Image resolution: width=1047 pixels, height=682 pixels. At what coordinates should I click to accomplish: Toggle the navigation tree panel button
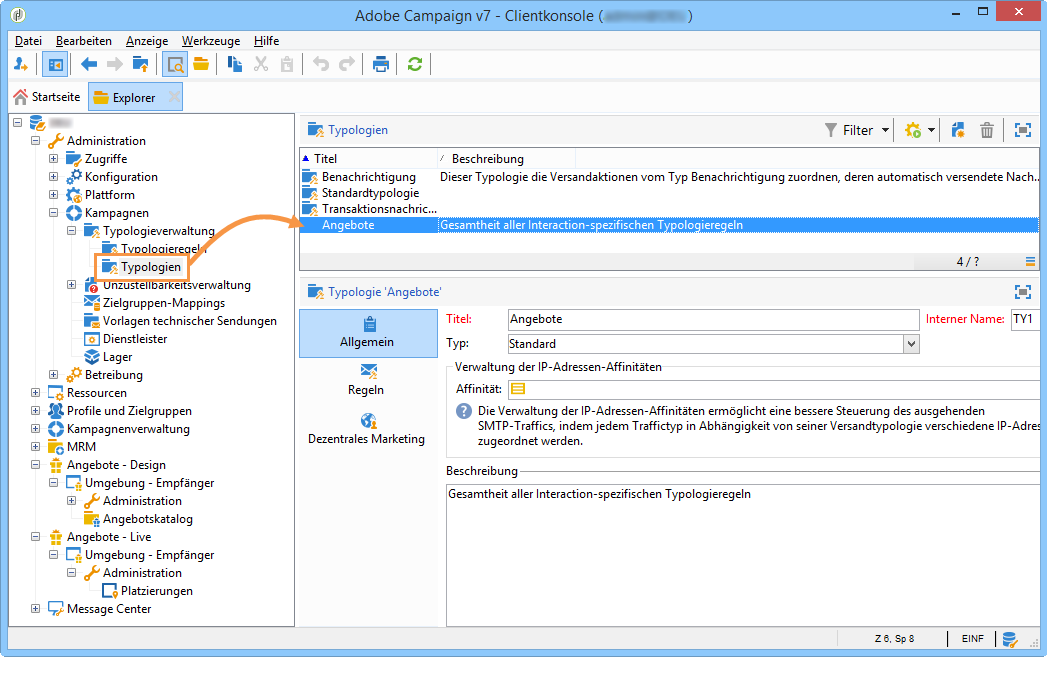pos(55,64)
